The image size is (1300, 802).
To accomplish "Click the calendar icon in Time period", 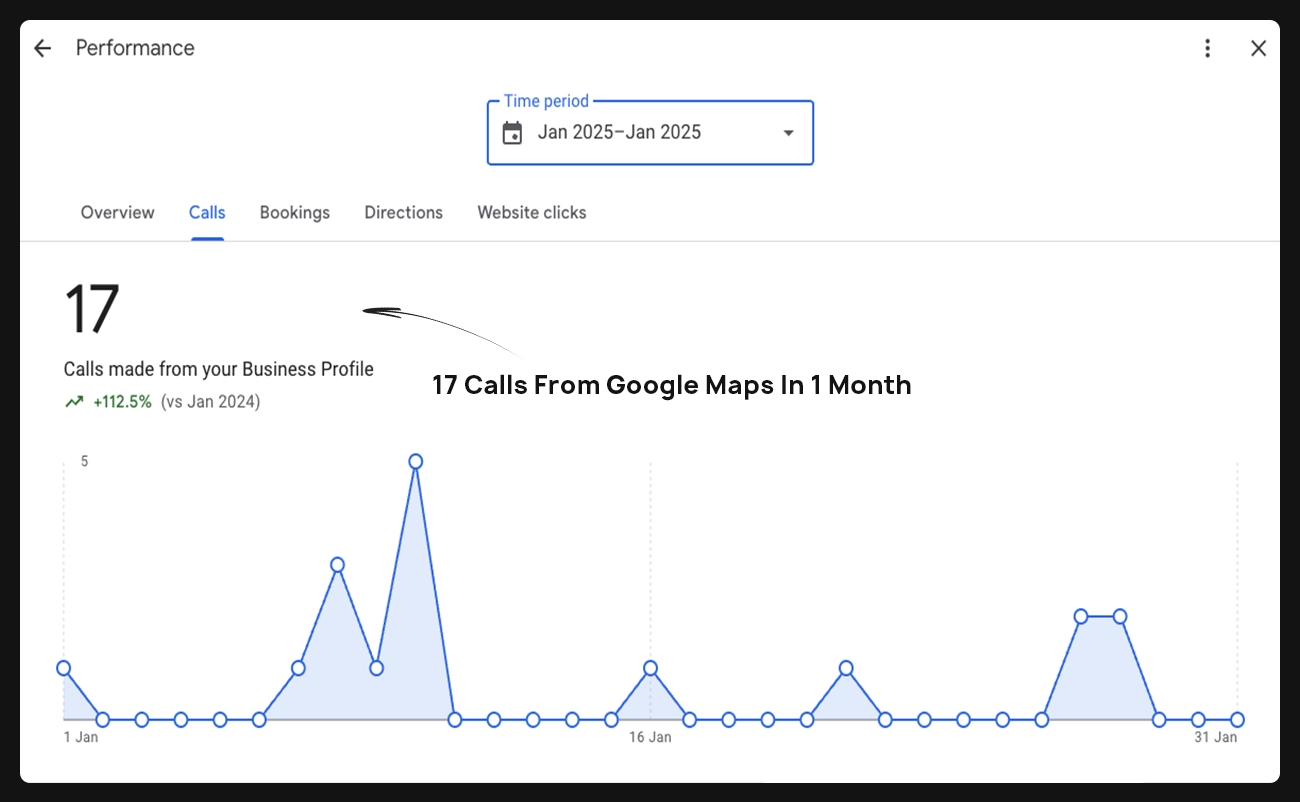I will tap(512, 133).
